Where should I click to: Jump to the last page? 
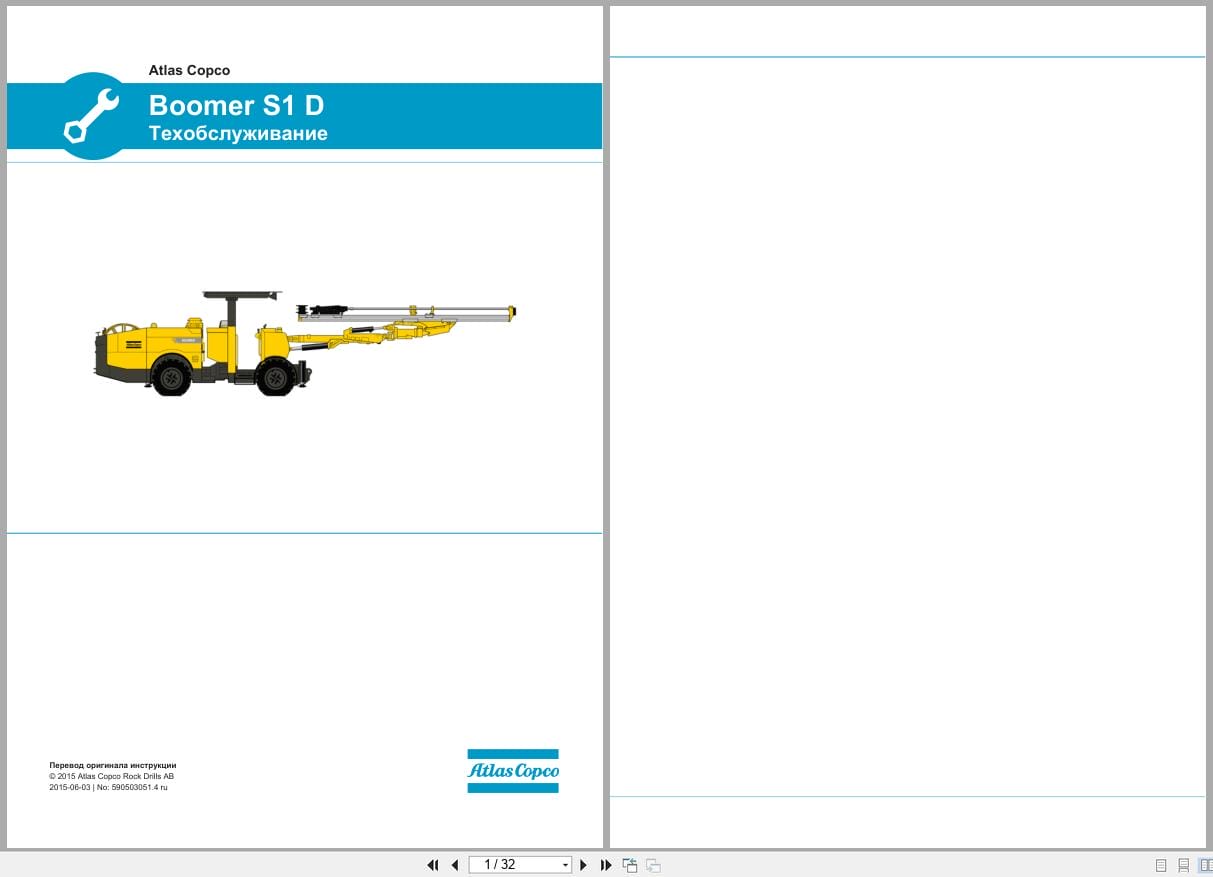pos(605,865)
